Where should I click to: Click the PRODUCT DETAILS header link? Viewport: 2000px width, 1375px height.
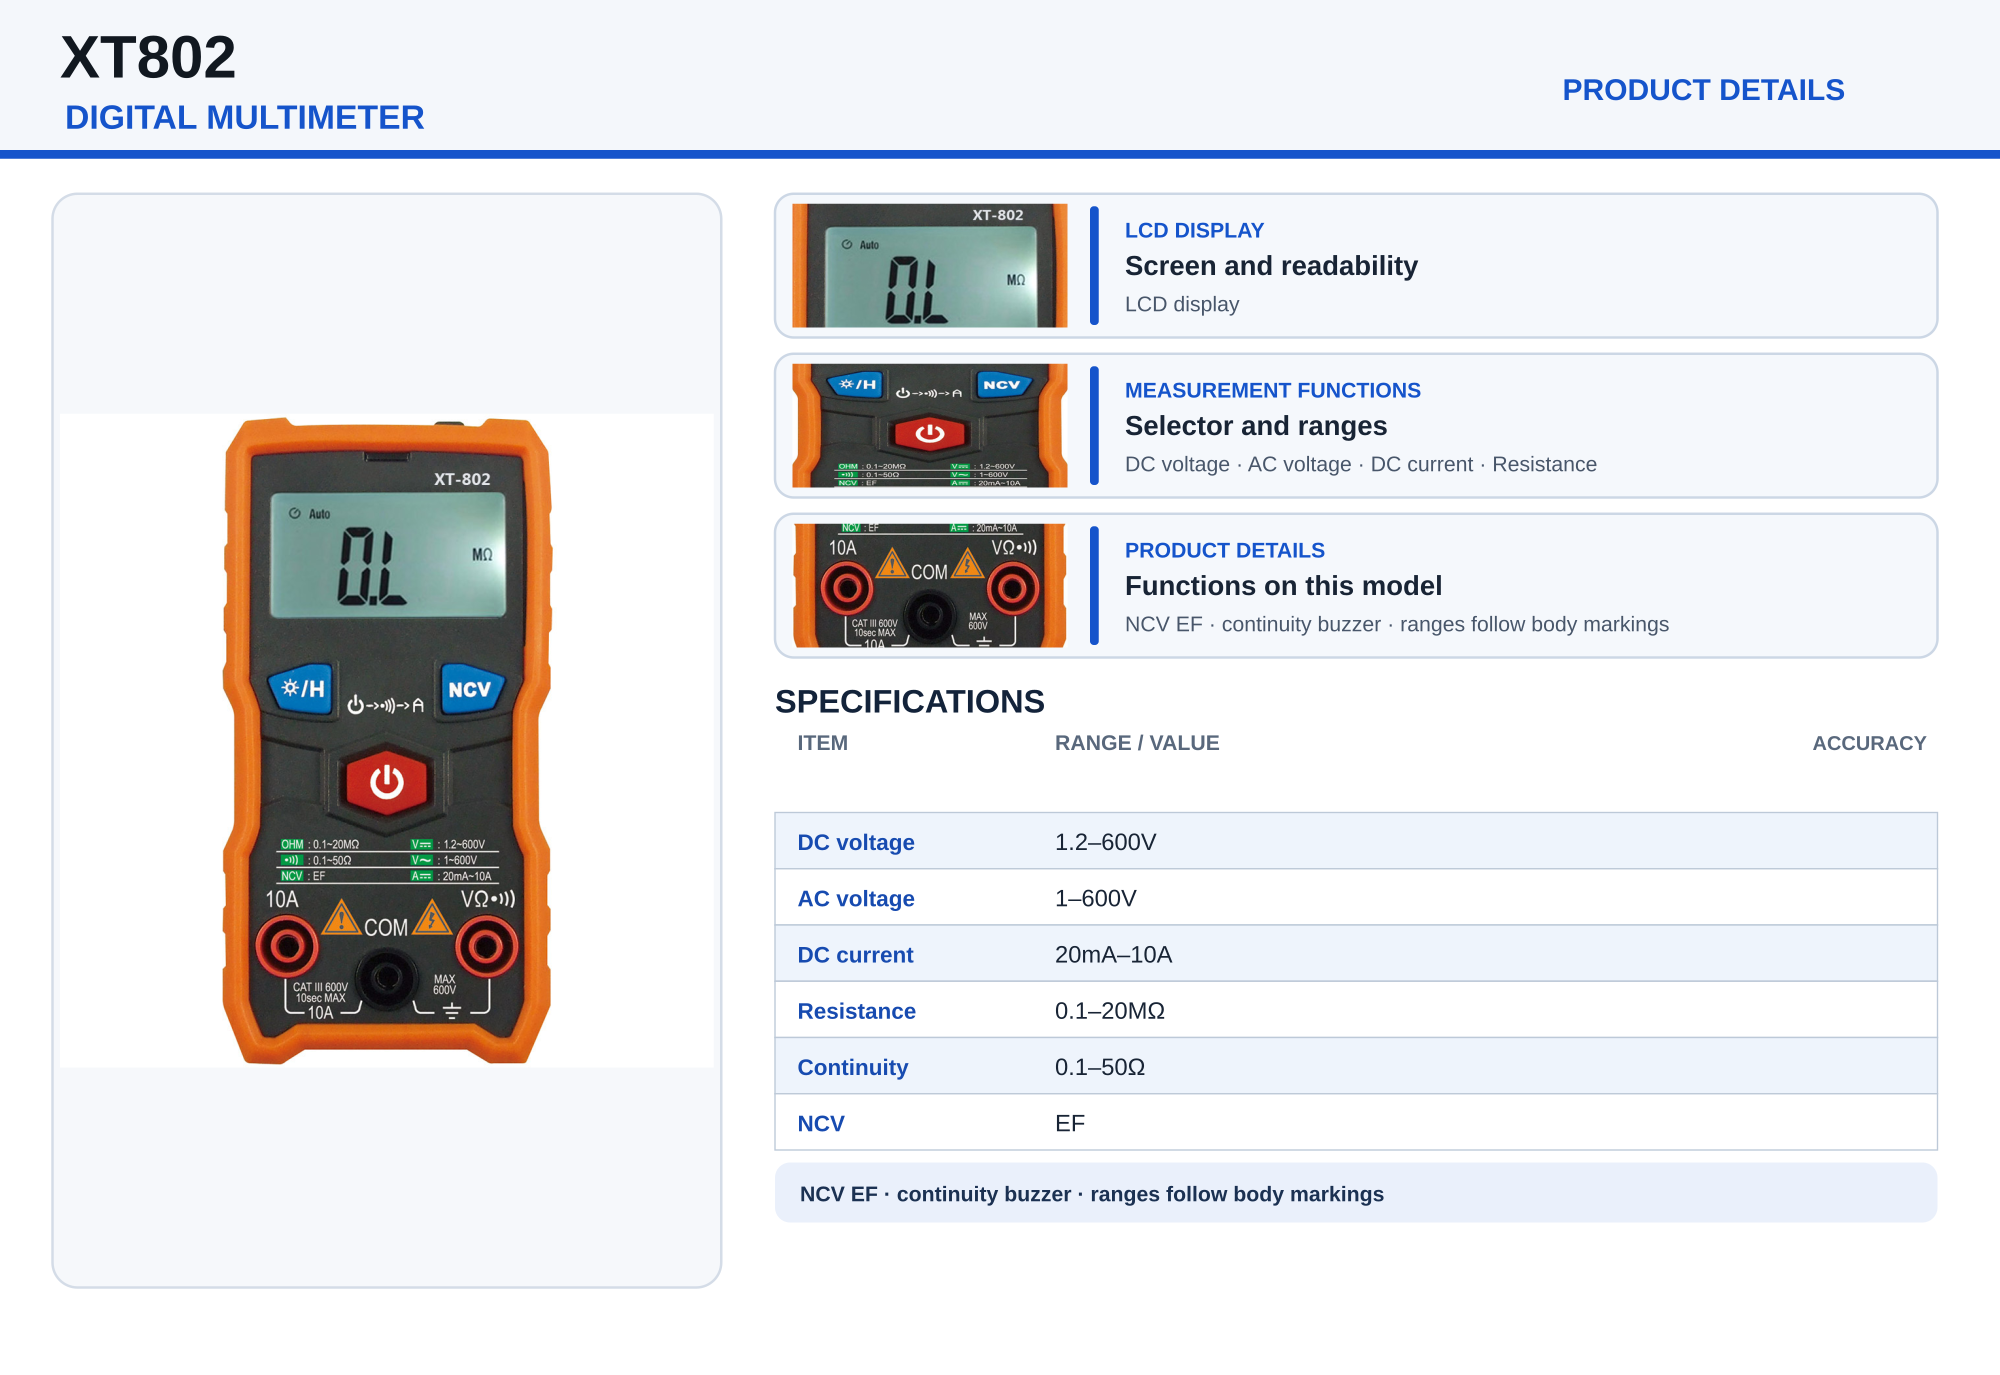pos(1703,90)
